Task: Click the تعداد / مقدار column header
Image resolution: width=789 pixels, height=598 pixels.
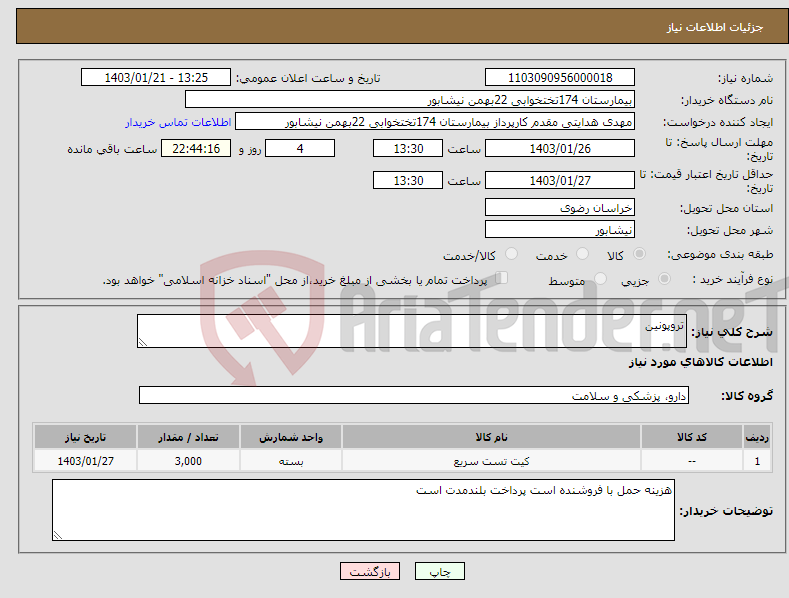Action: click(188, 437)
